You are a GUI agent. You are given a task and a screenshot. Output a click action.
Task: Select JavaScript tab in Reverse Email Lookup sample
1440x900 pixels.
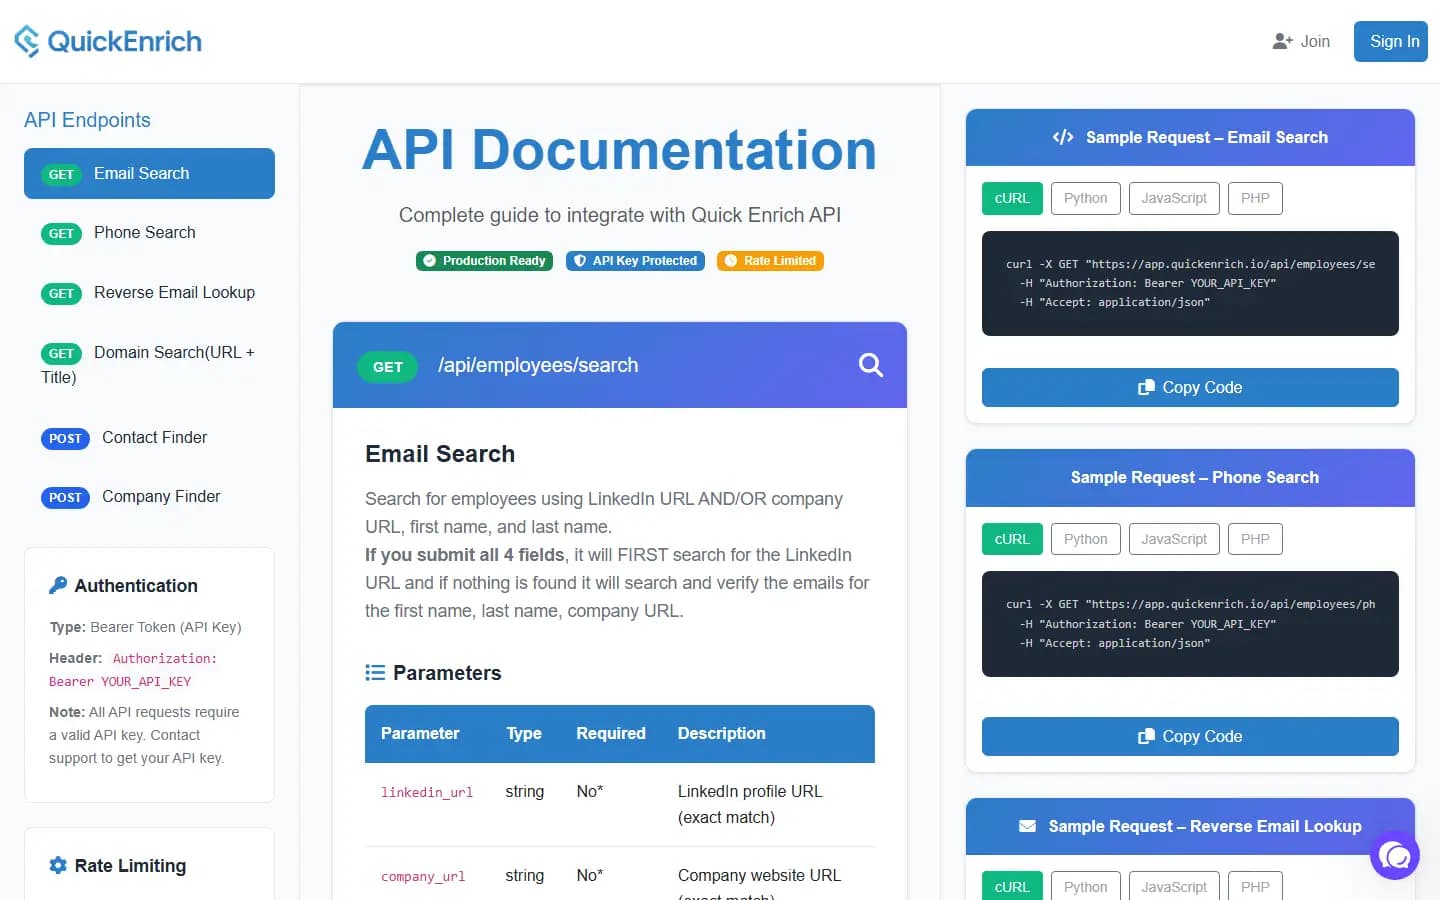(x=1174, y=886)
